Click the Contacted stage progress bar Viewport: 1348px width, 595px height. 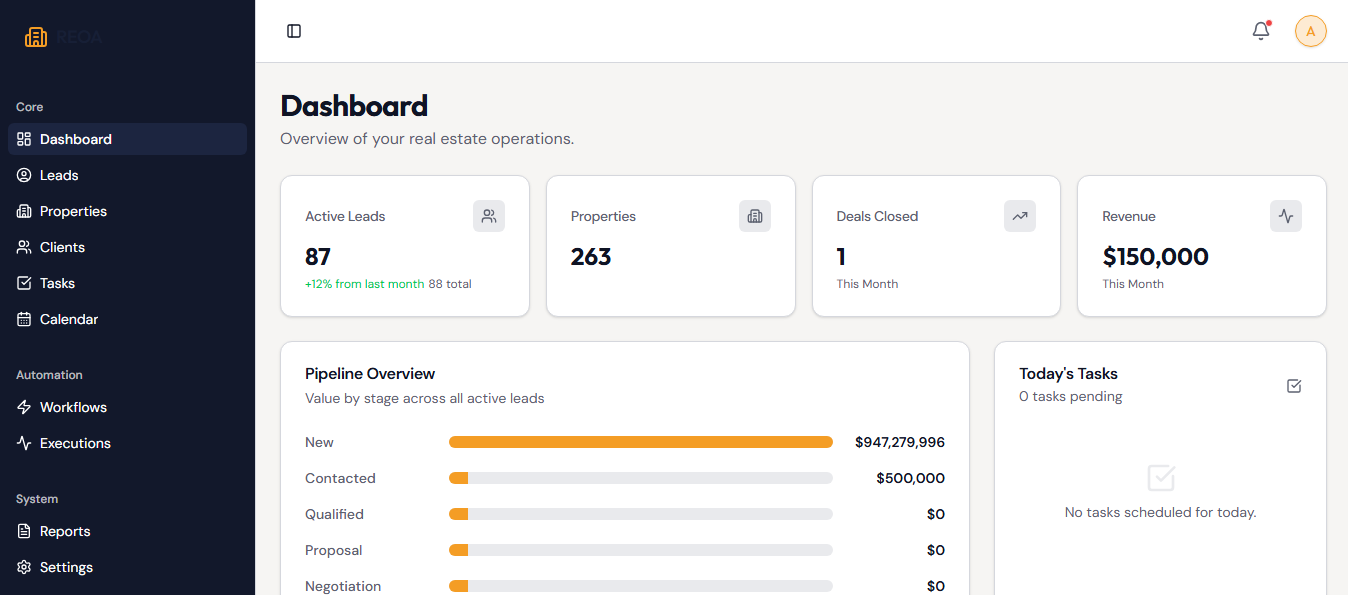pyautogui.click(x=641, y=478)
